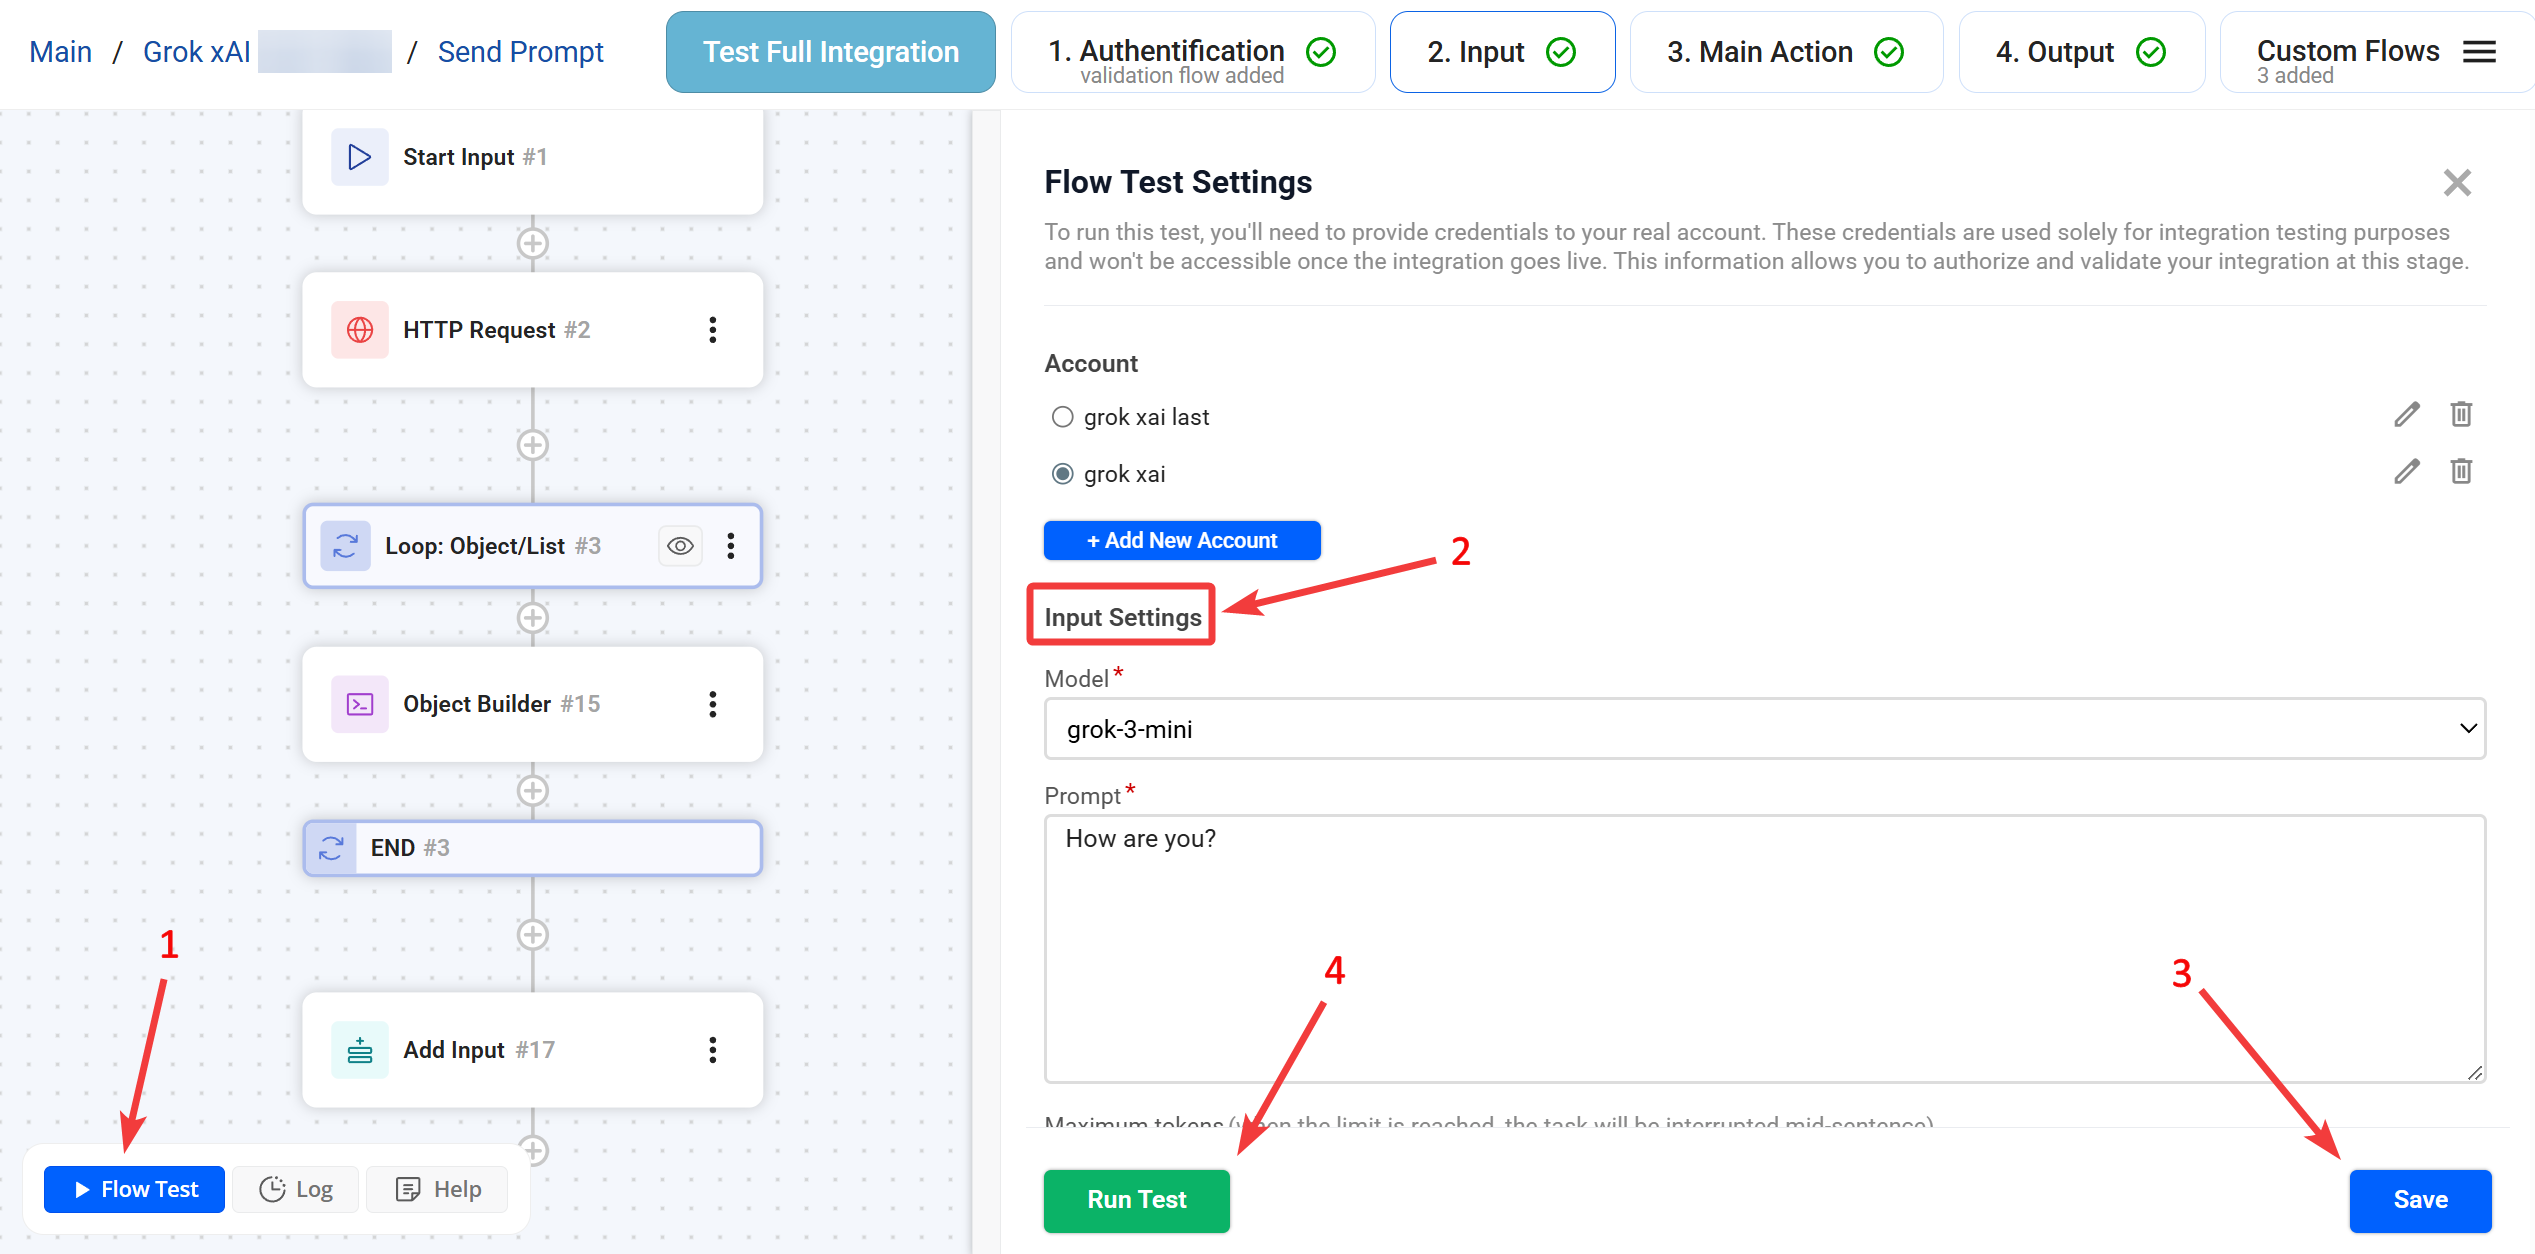Toggle the eye visibility on Loop Object/List node
Screen dimensions: 2535x1254
click(x=680, y=546)
